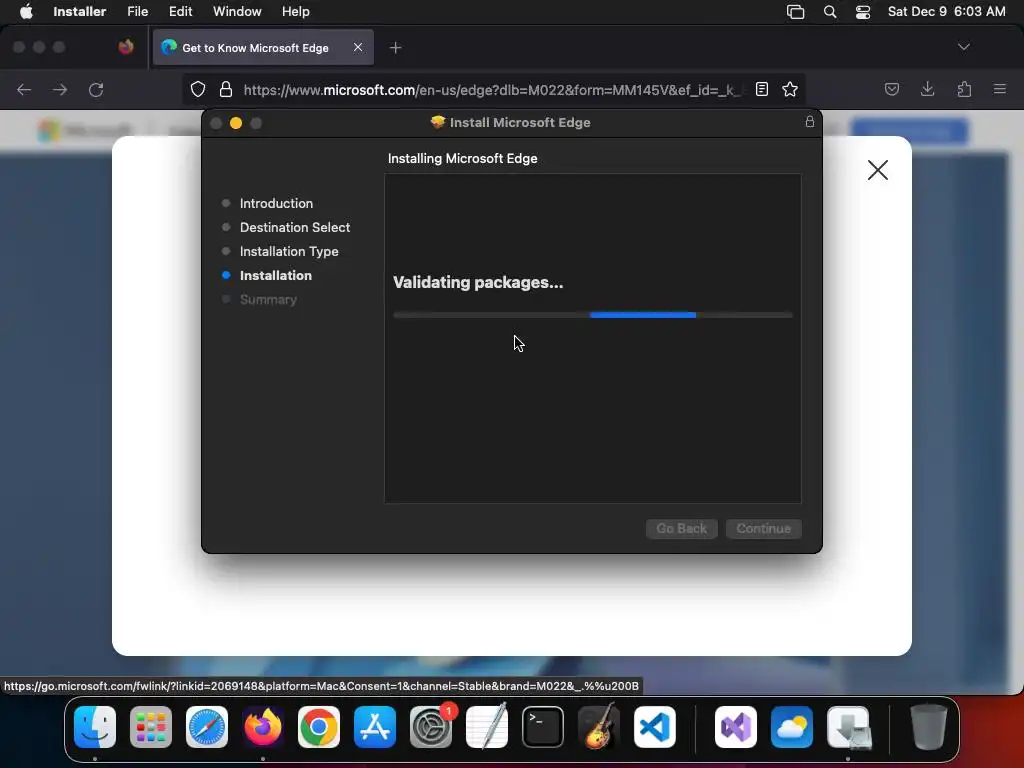Click the microsoft.com URL address field
Viewport: 1024px width, 768px height.
[492, 89]
